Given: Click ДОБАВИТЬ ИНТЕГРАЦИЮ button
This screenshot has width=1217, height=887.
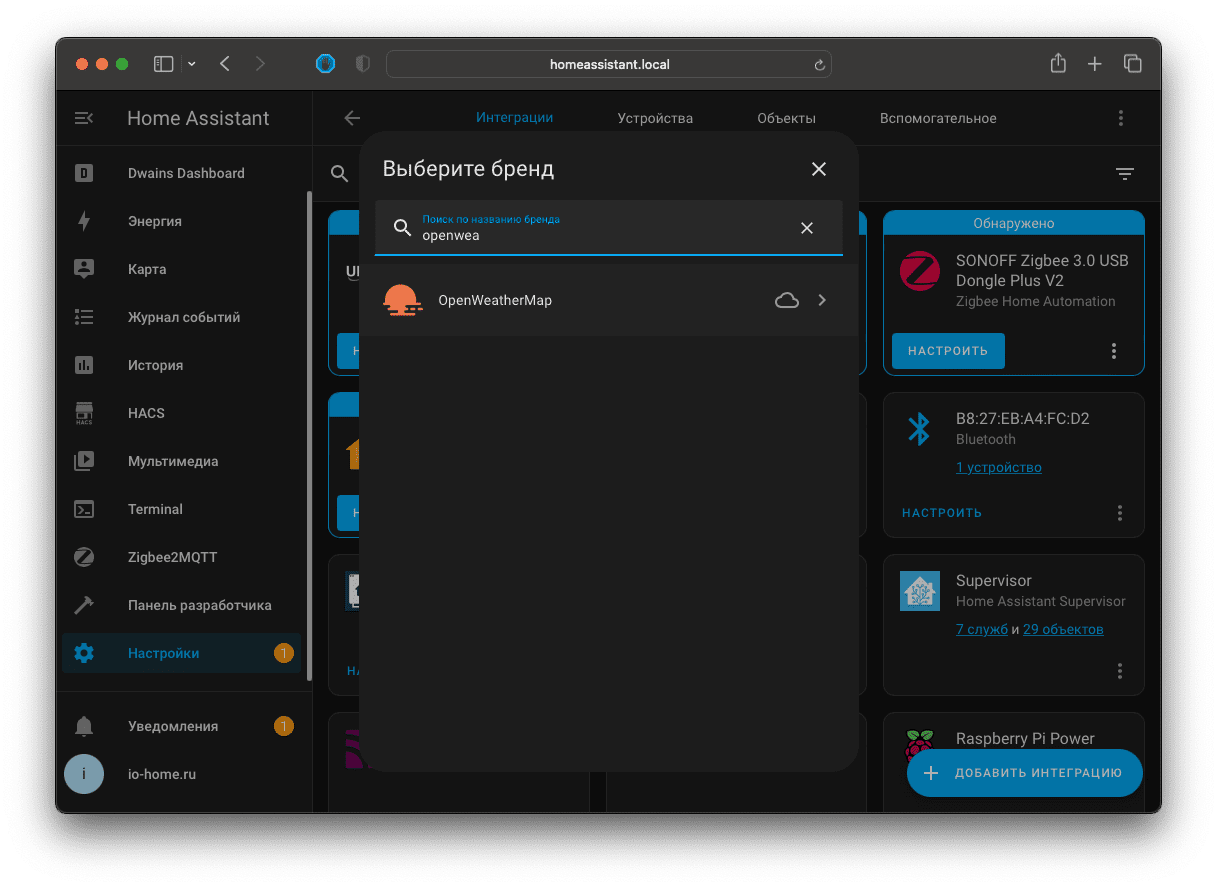Looking at the screenshot, I should [1025, 773].
